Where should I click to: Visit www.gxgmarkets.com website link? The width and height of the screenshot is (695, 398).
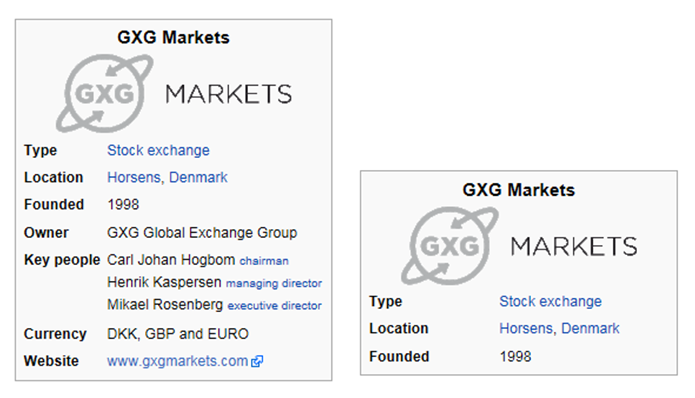178,361
